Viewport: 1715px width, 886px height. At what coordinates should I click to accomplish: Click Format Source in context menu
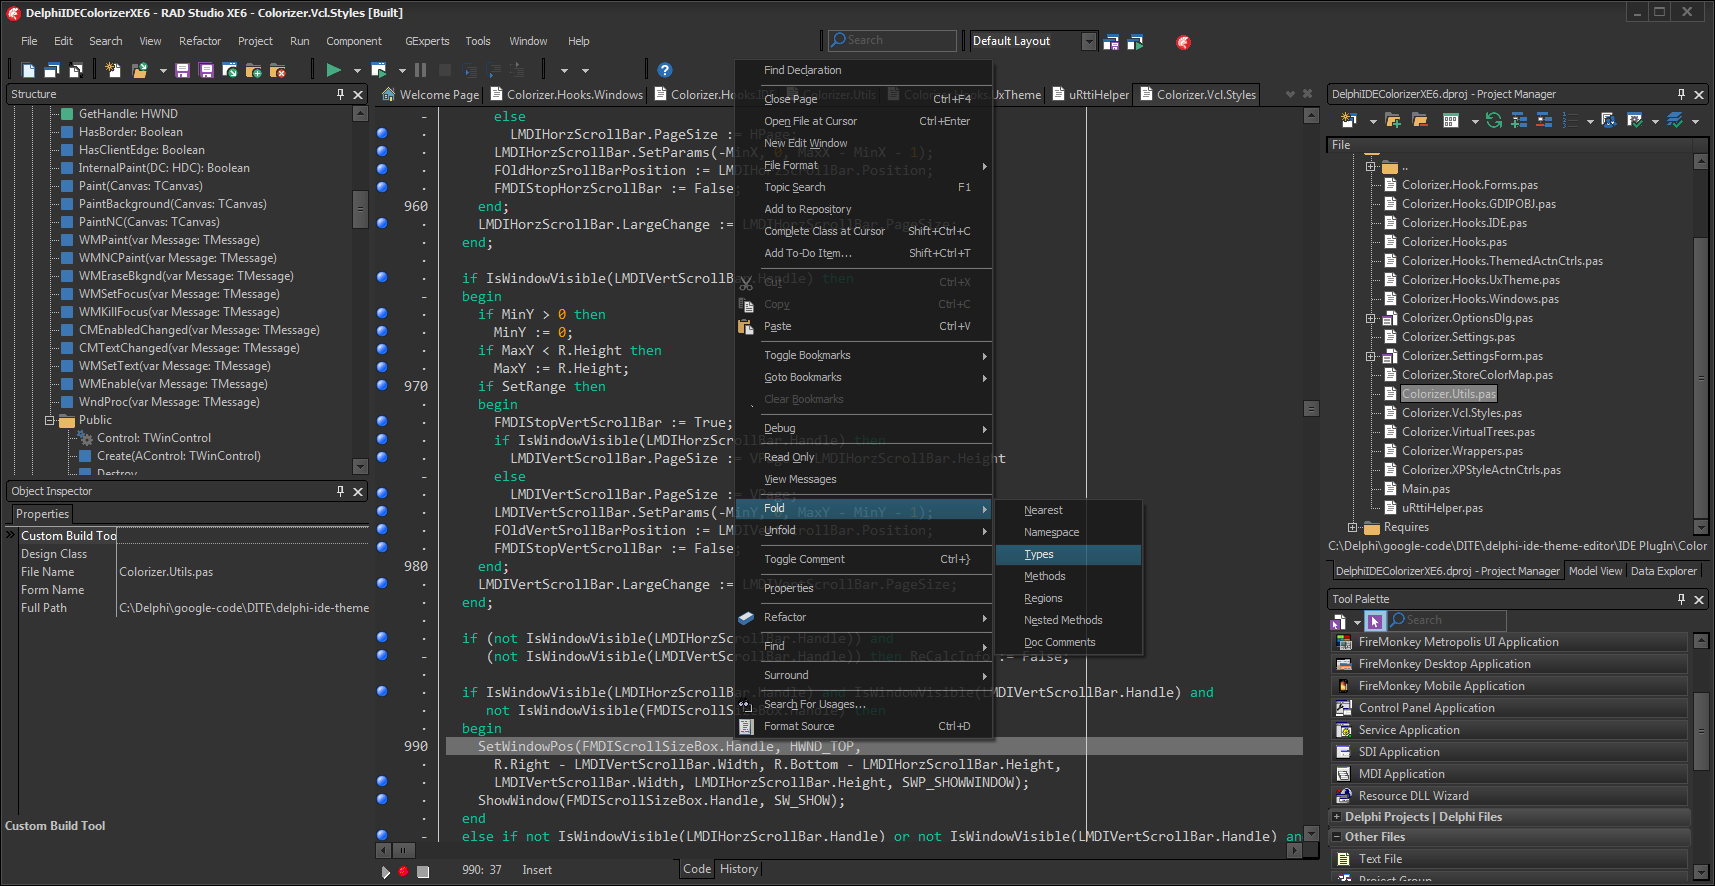(864, 726)
